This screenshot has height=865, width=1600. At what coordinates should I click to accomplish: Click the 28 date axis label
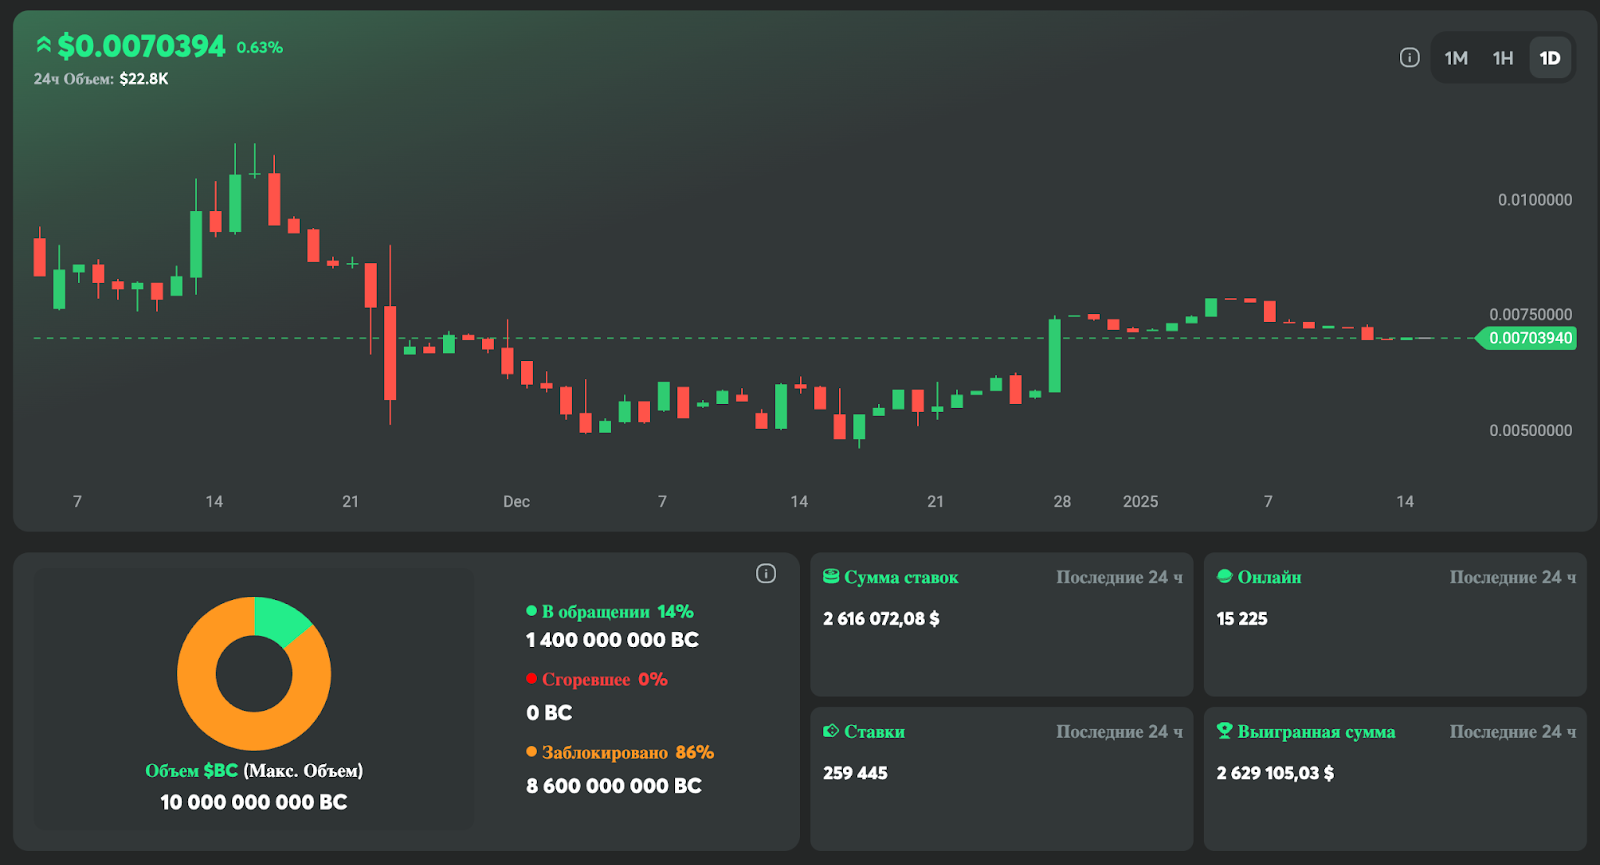[x=1062, y=502]
